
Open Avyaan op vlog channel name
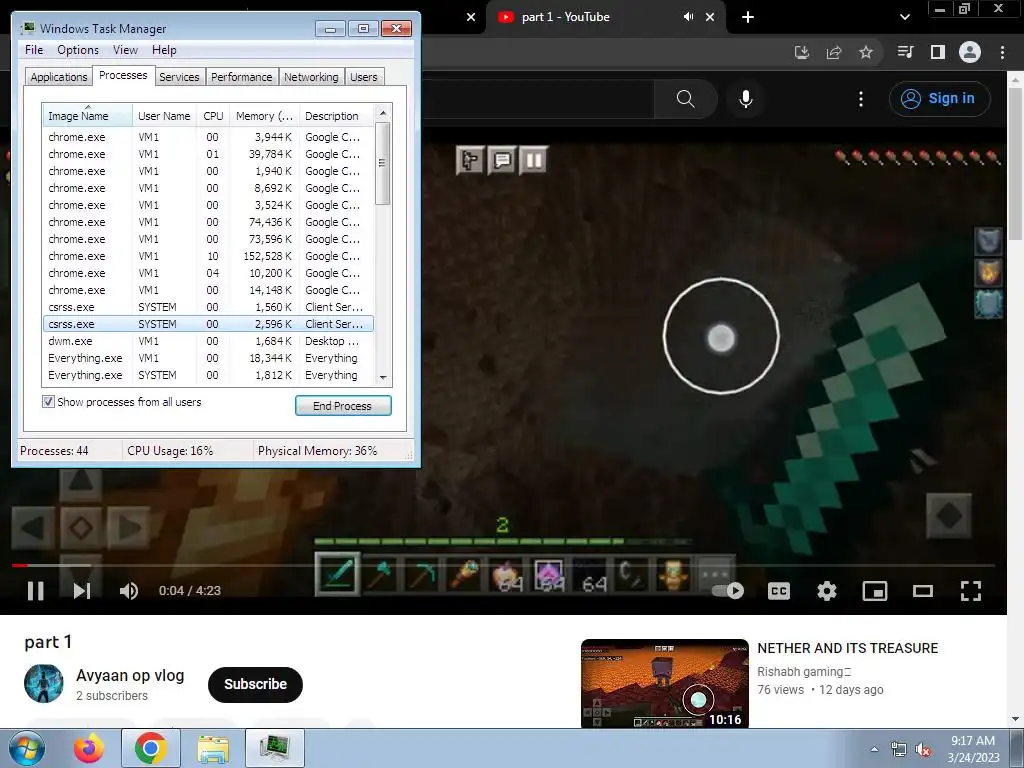pos(130,675)
